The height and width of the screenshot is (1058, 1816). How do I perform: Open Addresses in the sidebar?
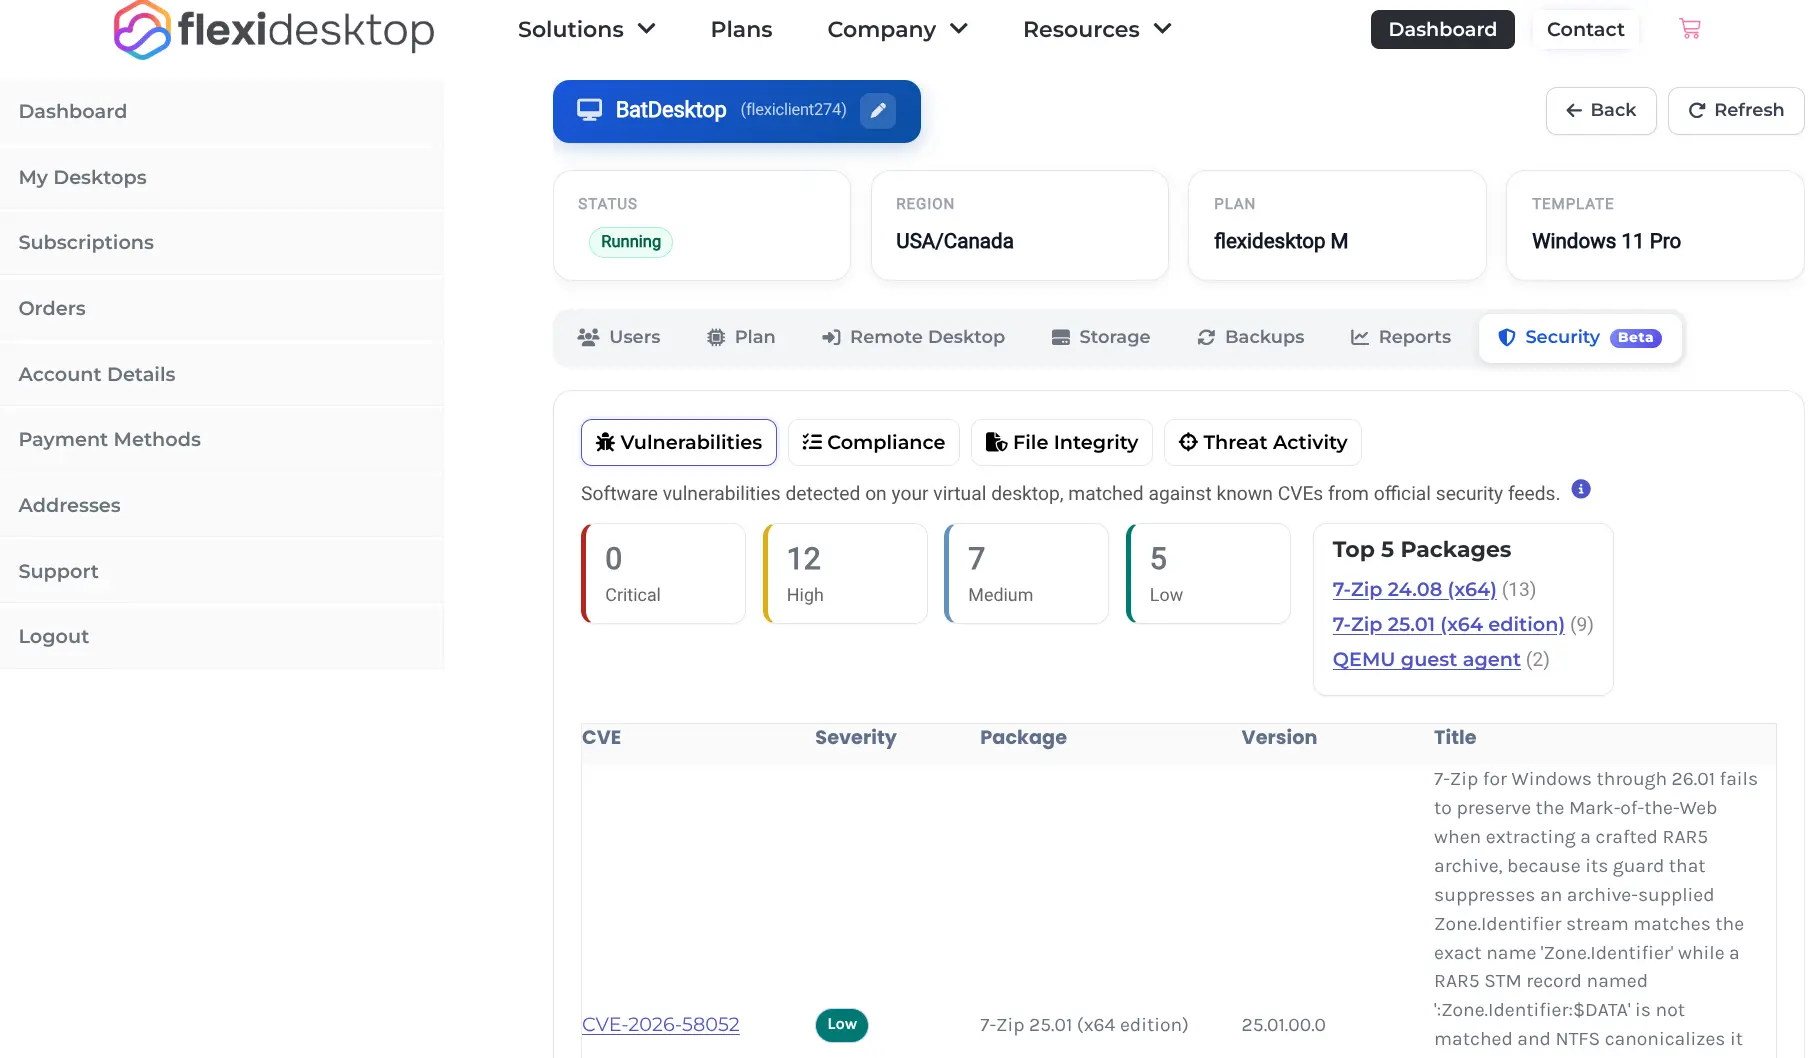222,505
